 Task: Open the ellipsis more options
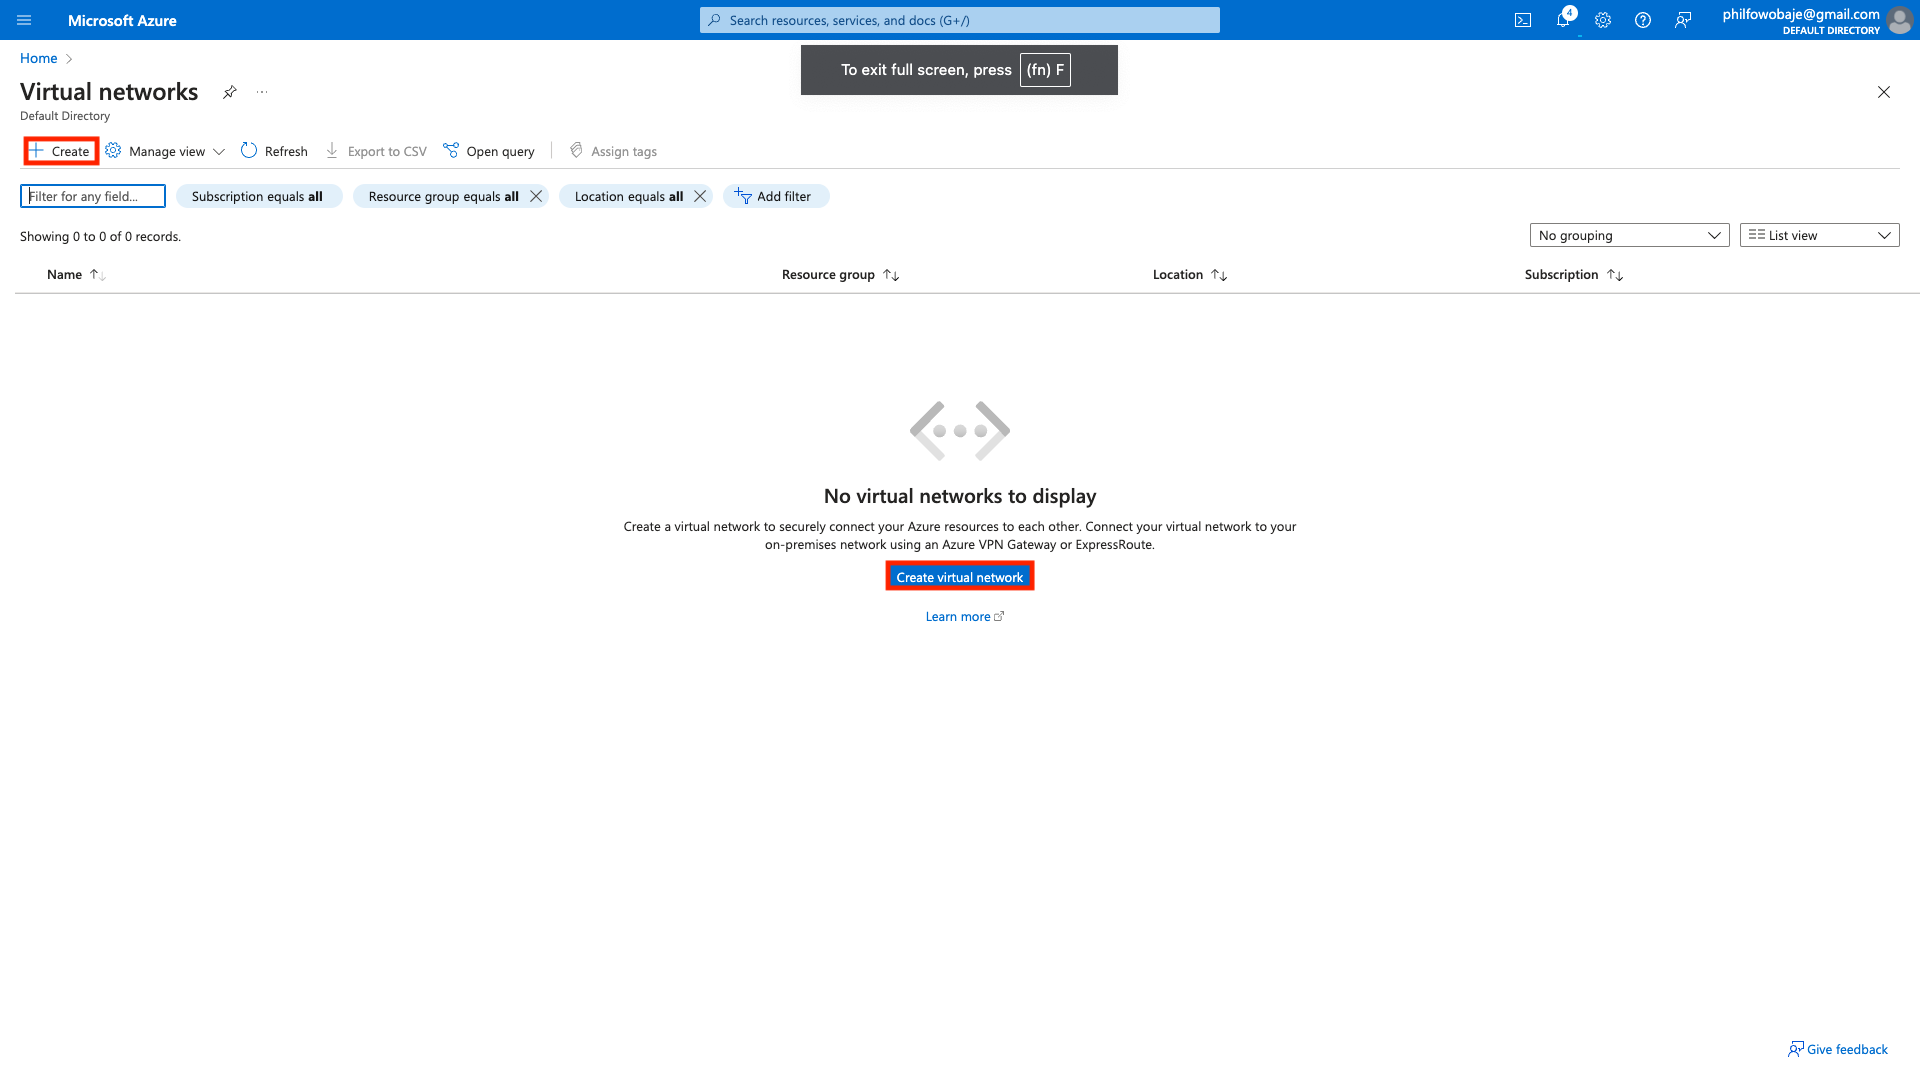tap(262, 92)
